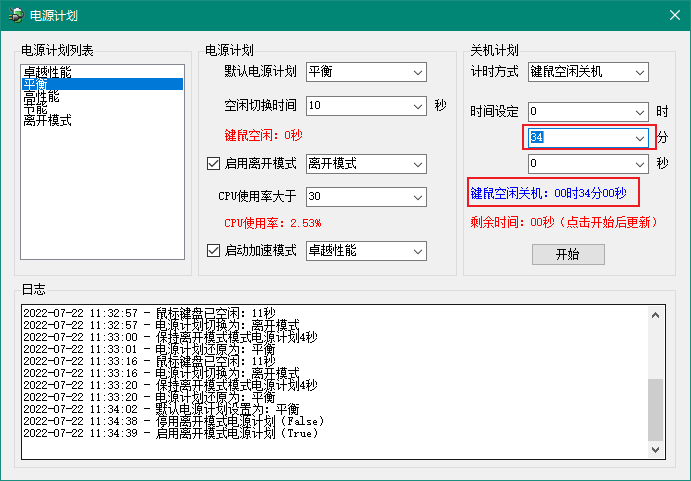Viewport: 691px width, 481px height.
Task: Click the log scrollbar down arrow
Action: 655,449
